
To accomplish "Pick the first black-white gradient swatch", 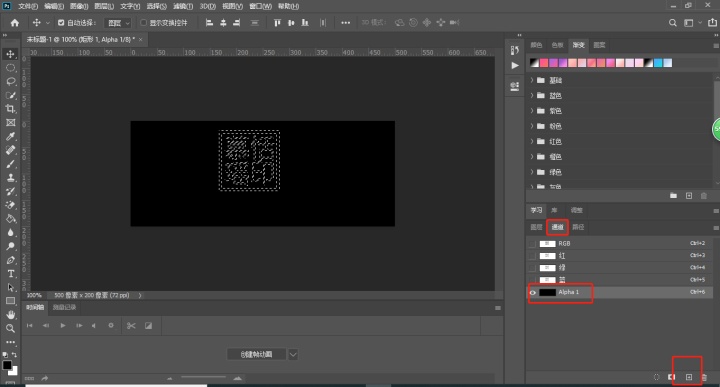I will [x=534, y=63].
